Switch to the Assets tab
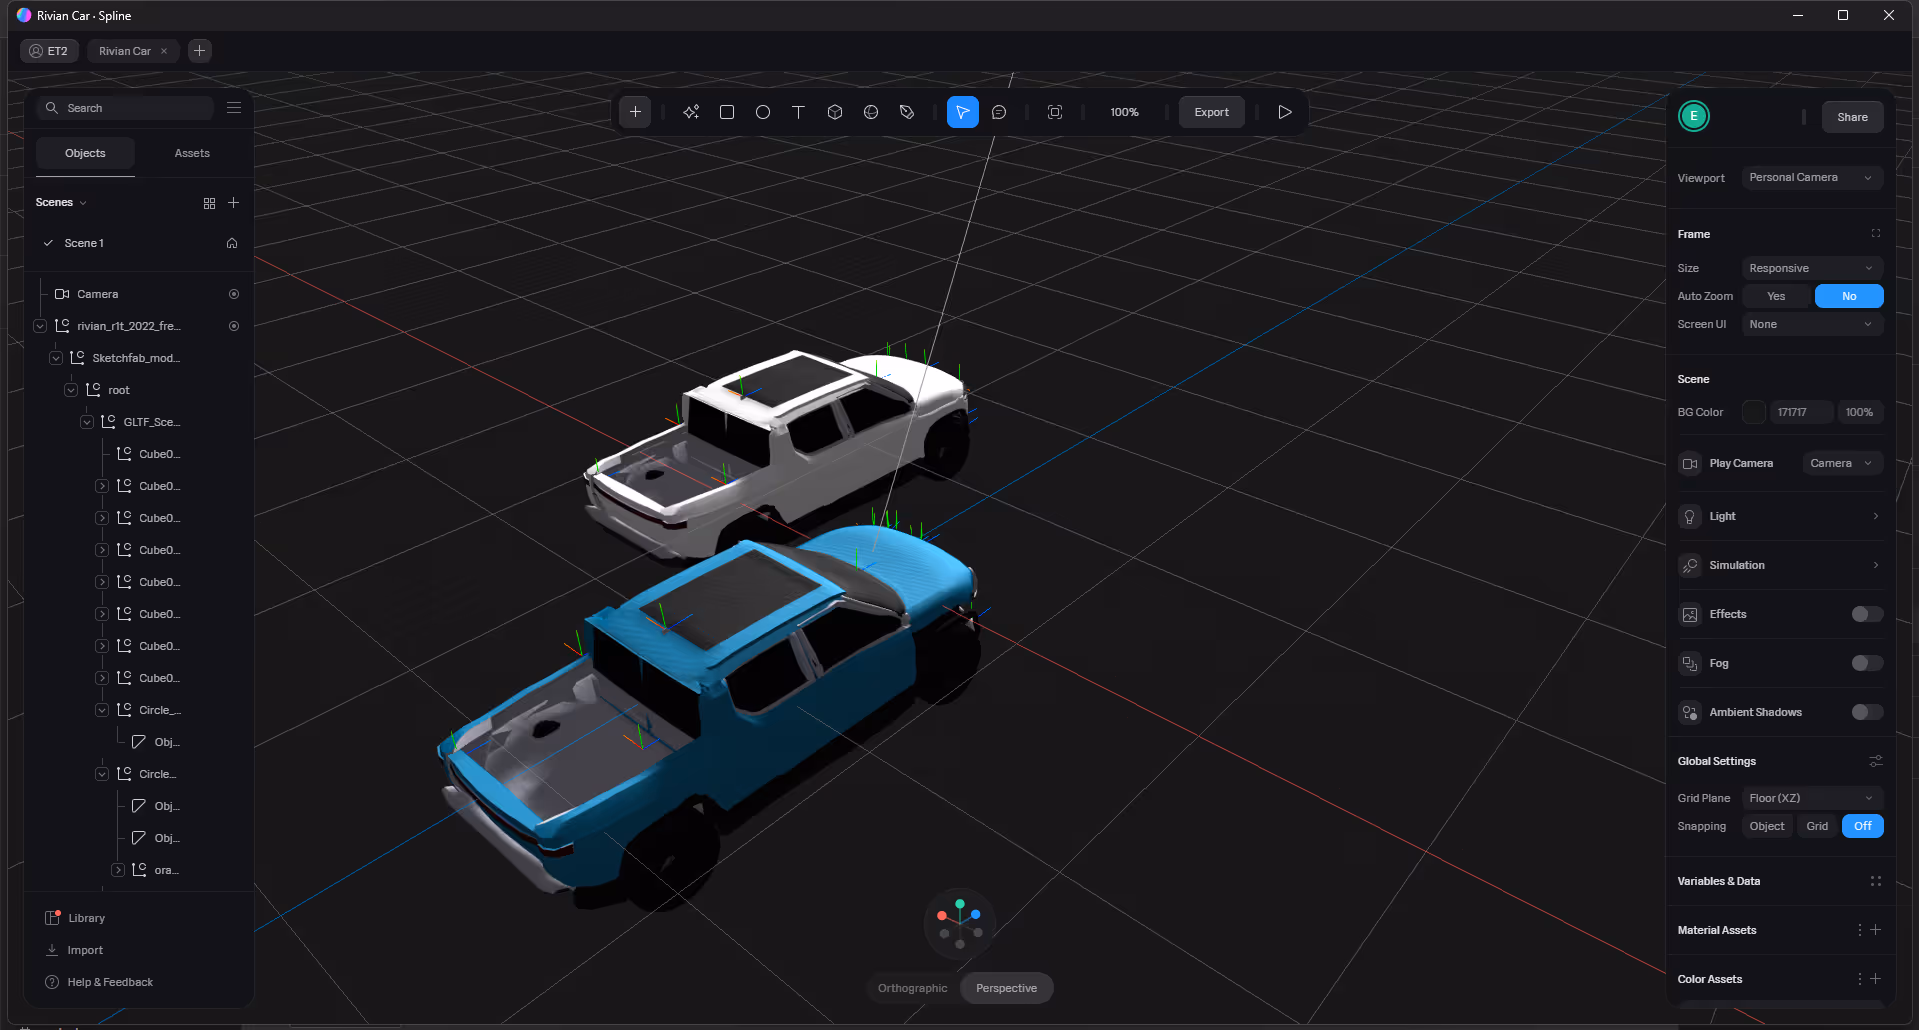Image resolution: width=1919 pixels, height=1030 pixels. [x=192, y=153]
